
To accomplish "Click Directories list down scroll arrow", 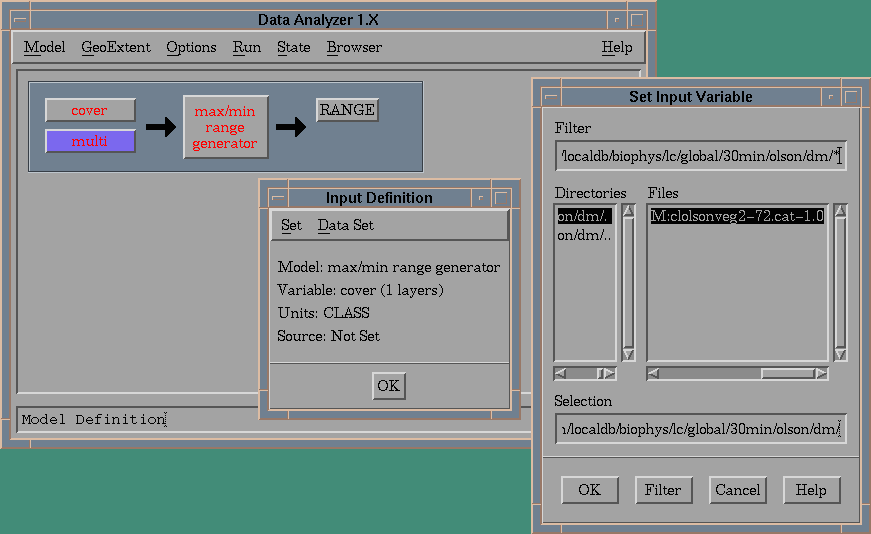I will pos(628,354).
